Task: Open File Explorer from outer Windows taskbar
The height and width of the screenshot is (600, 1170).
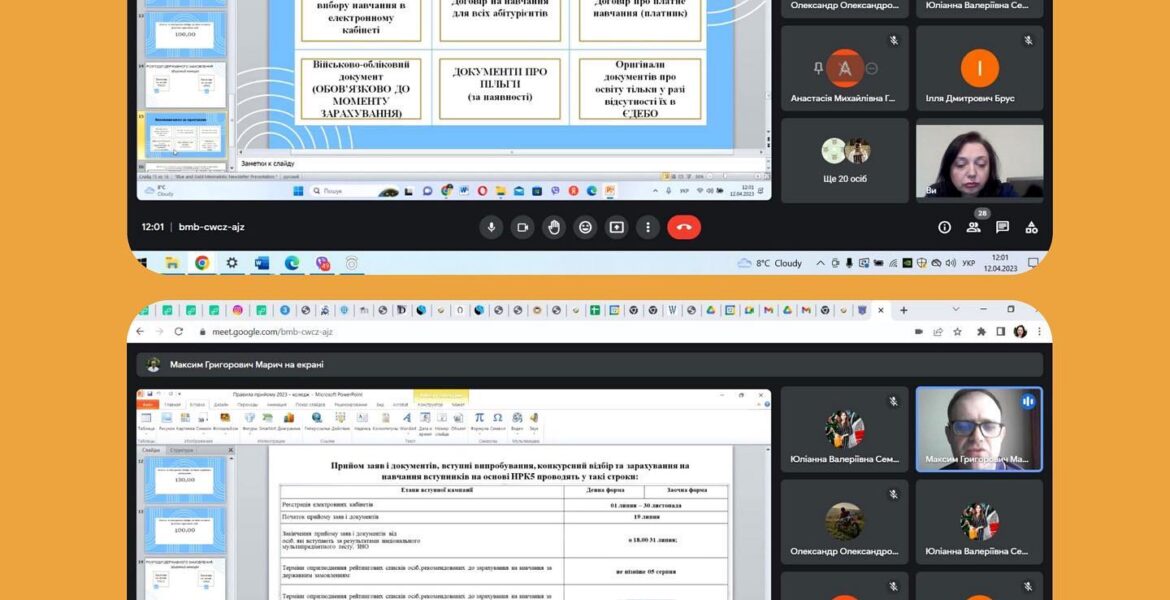Action: 172,263
